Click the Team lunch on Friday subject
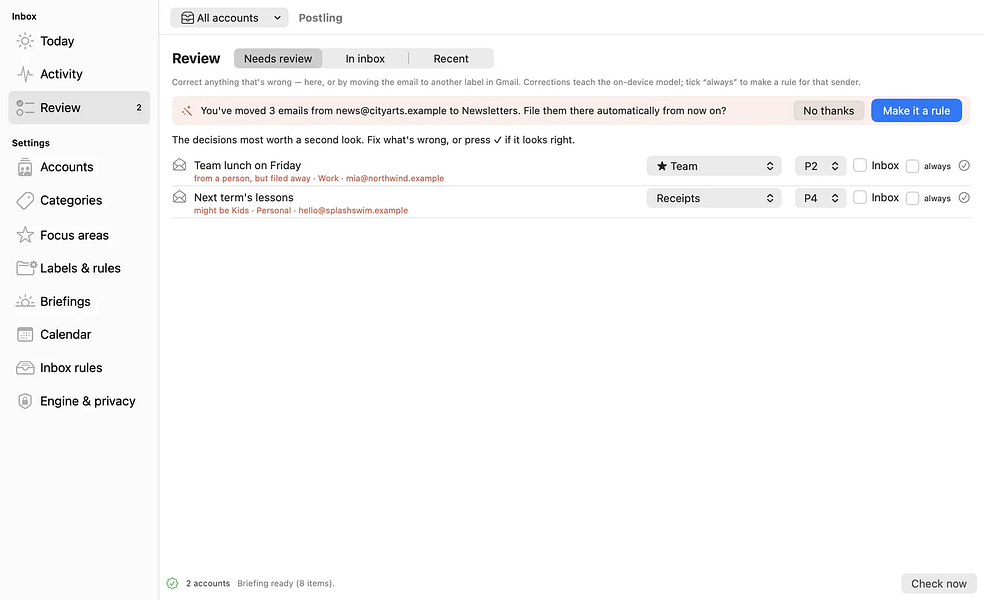The height and width of the screenshot is (600, 984). 247,165
